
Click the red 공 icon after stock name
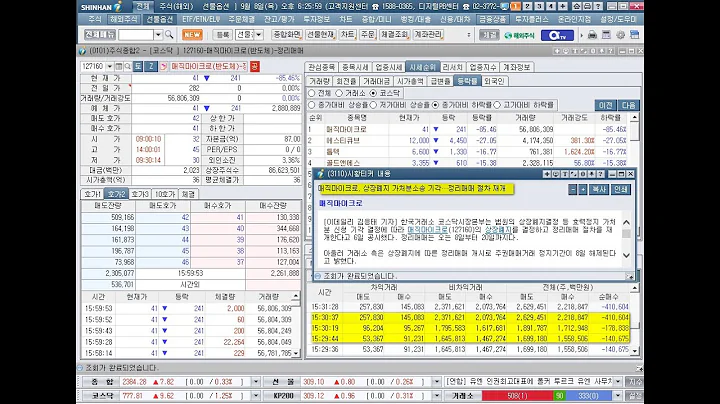pos(254,67)
